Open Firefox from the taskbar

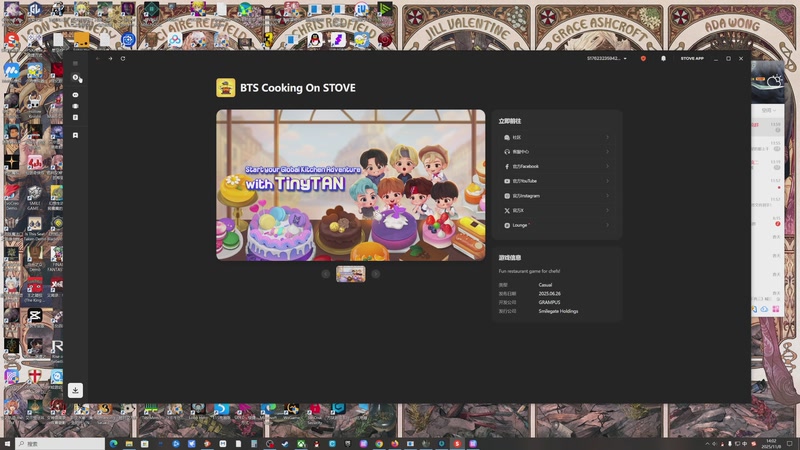394,444
